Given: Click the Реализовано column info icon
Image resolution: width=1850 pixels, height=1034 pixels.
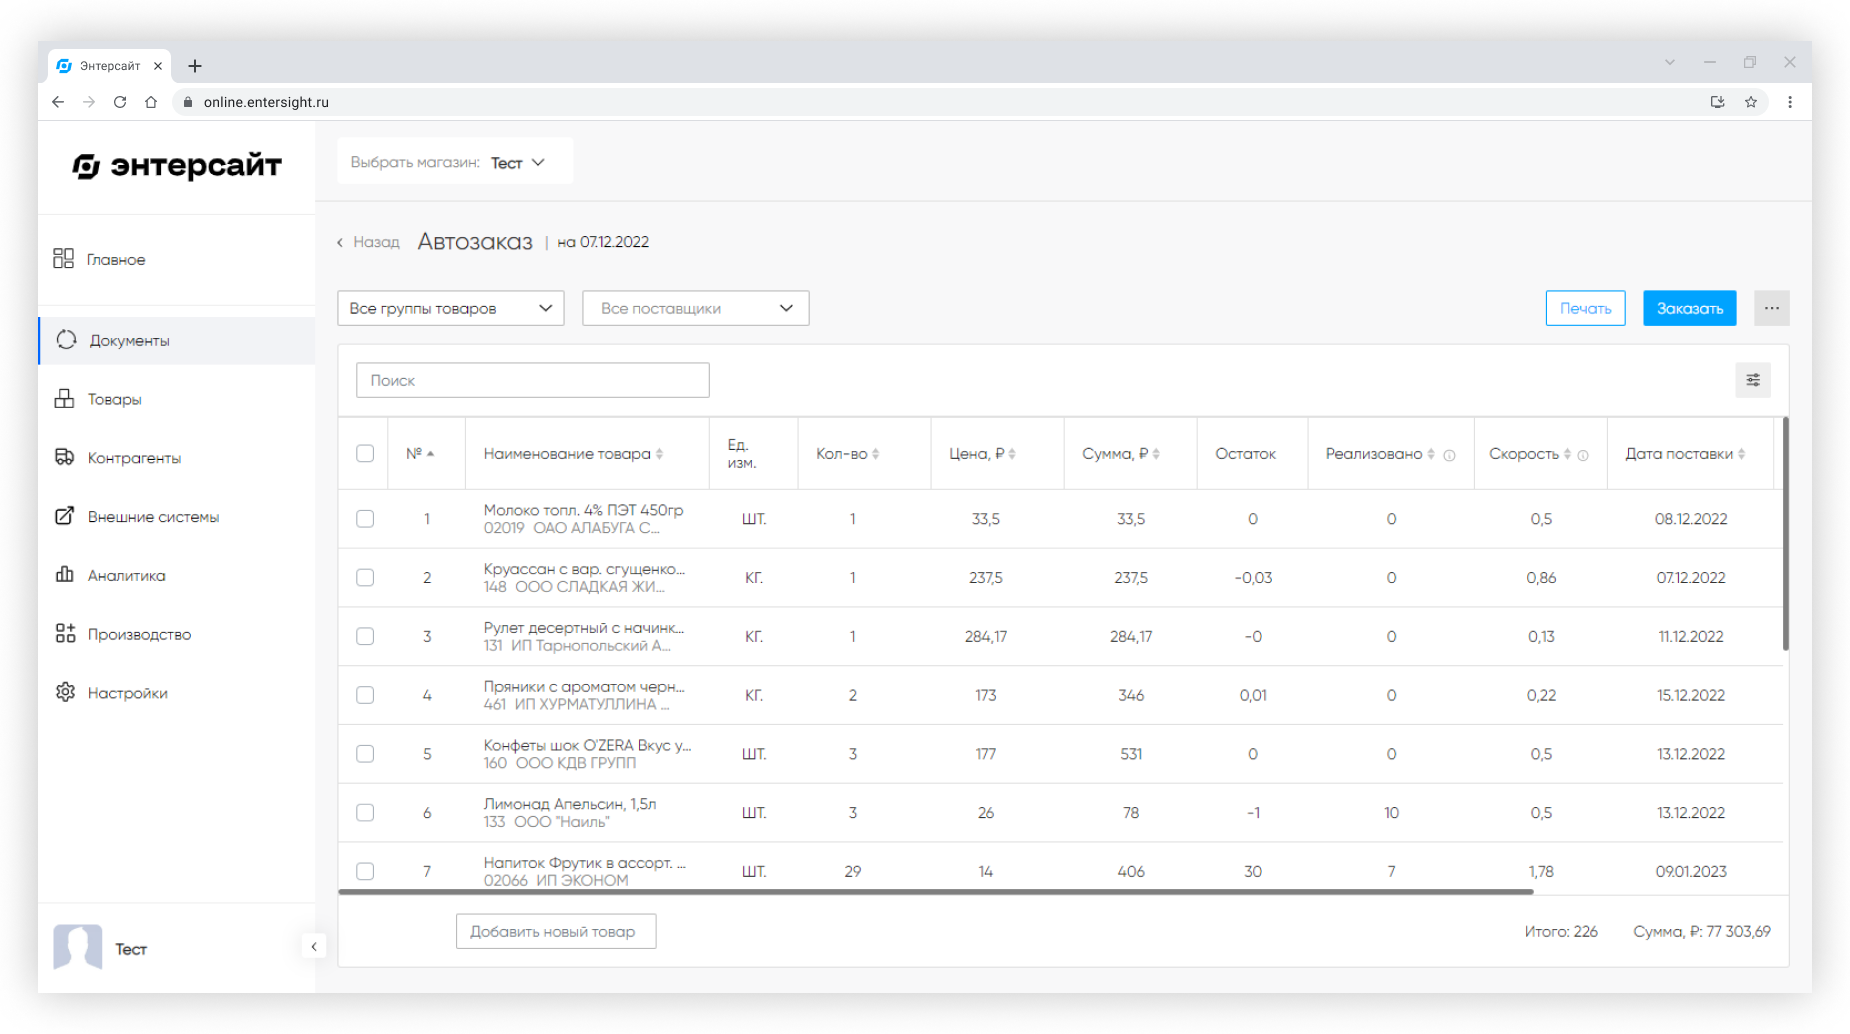Looking at the screenshot, I should point(1449,455).
